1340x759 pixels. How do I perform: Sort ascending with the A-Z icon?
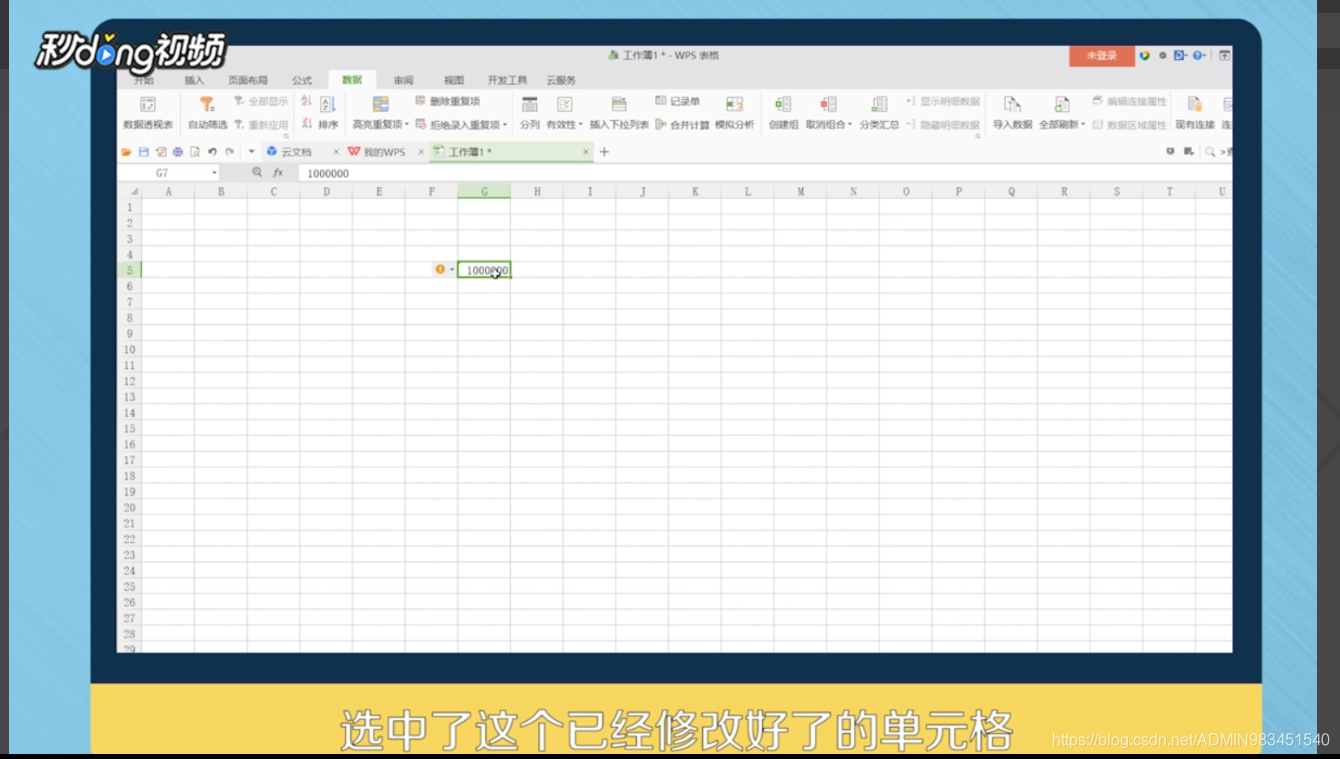(306, 102)
